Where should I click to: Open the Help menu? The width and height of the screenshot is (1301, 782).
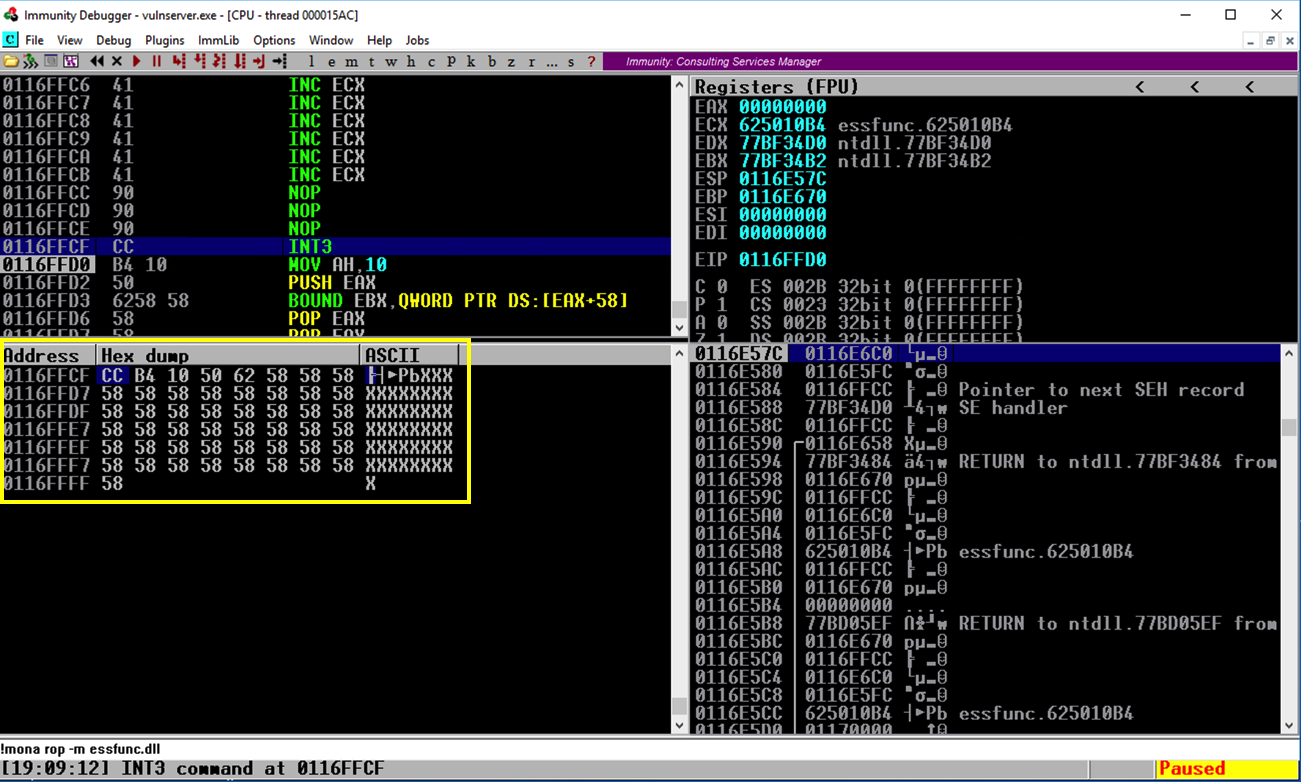pos(380,40)
